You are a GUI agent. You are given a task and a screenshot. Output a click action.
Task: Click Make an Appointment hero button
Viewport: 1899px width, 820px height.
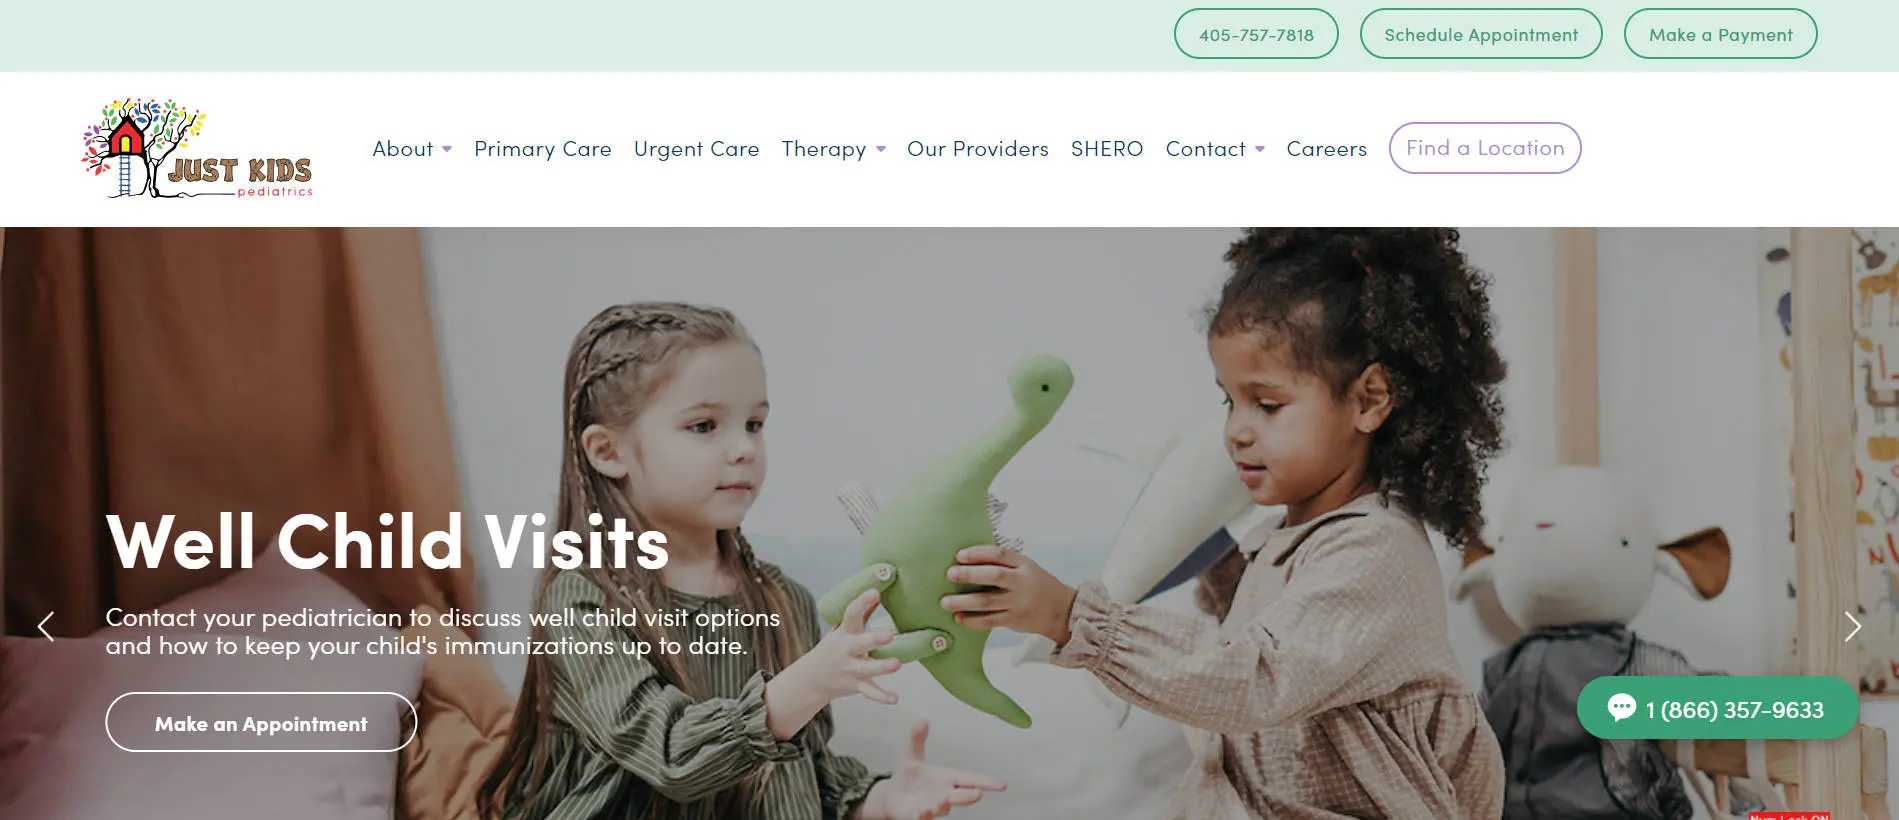point(261,722)
